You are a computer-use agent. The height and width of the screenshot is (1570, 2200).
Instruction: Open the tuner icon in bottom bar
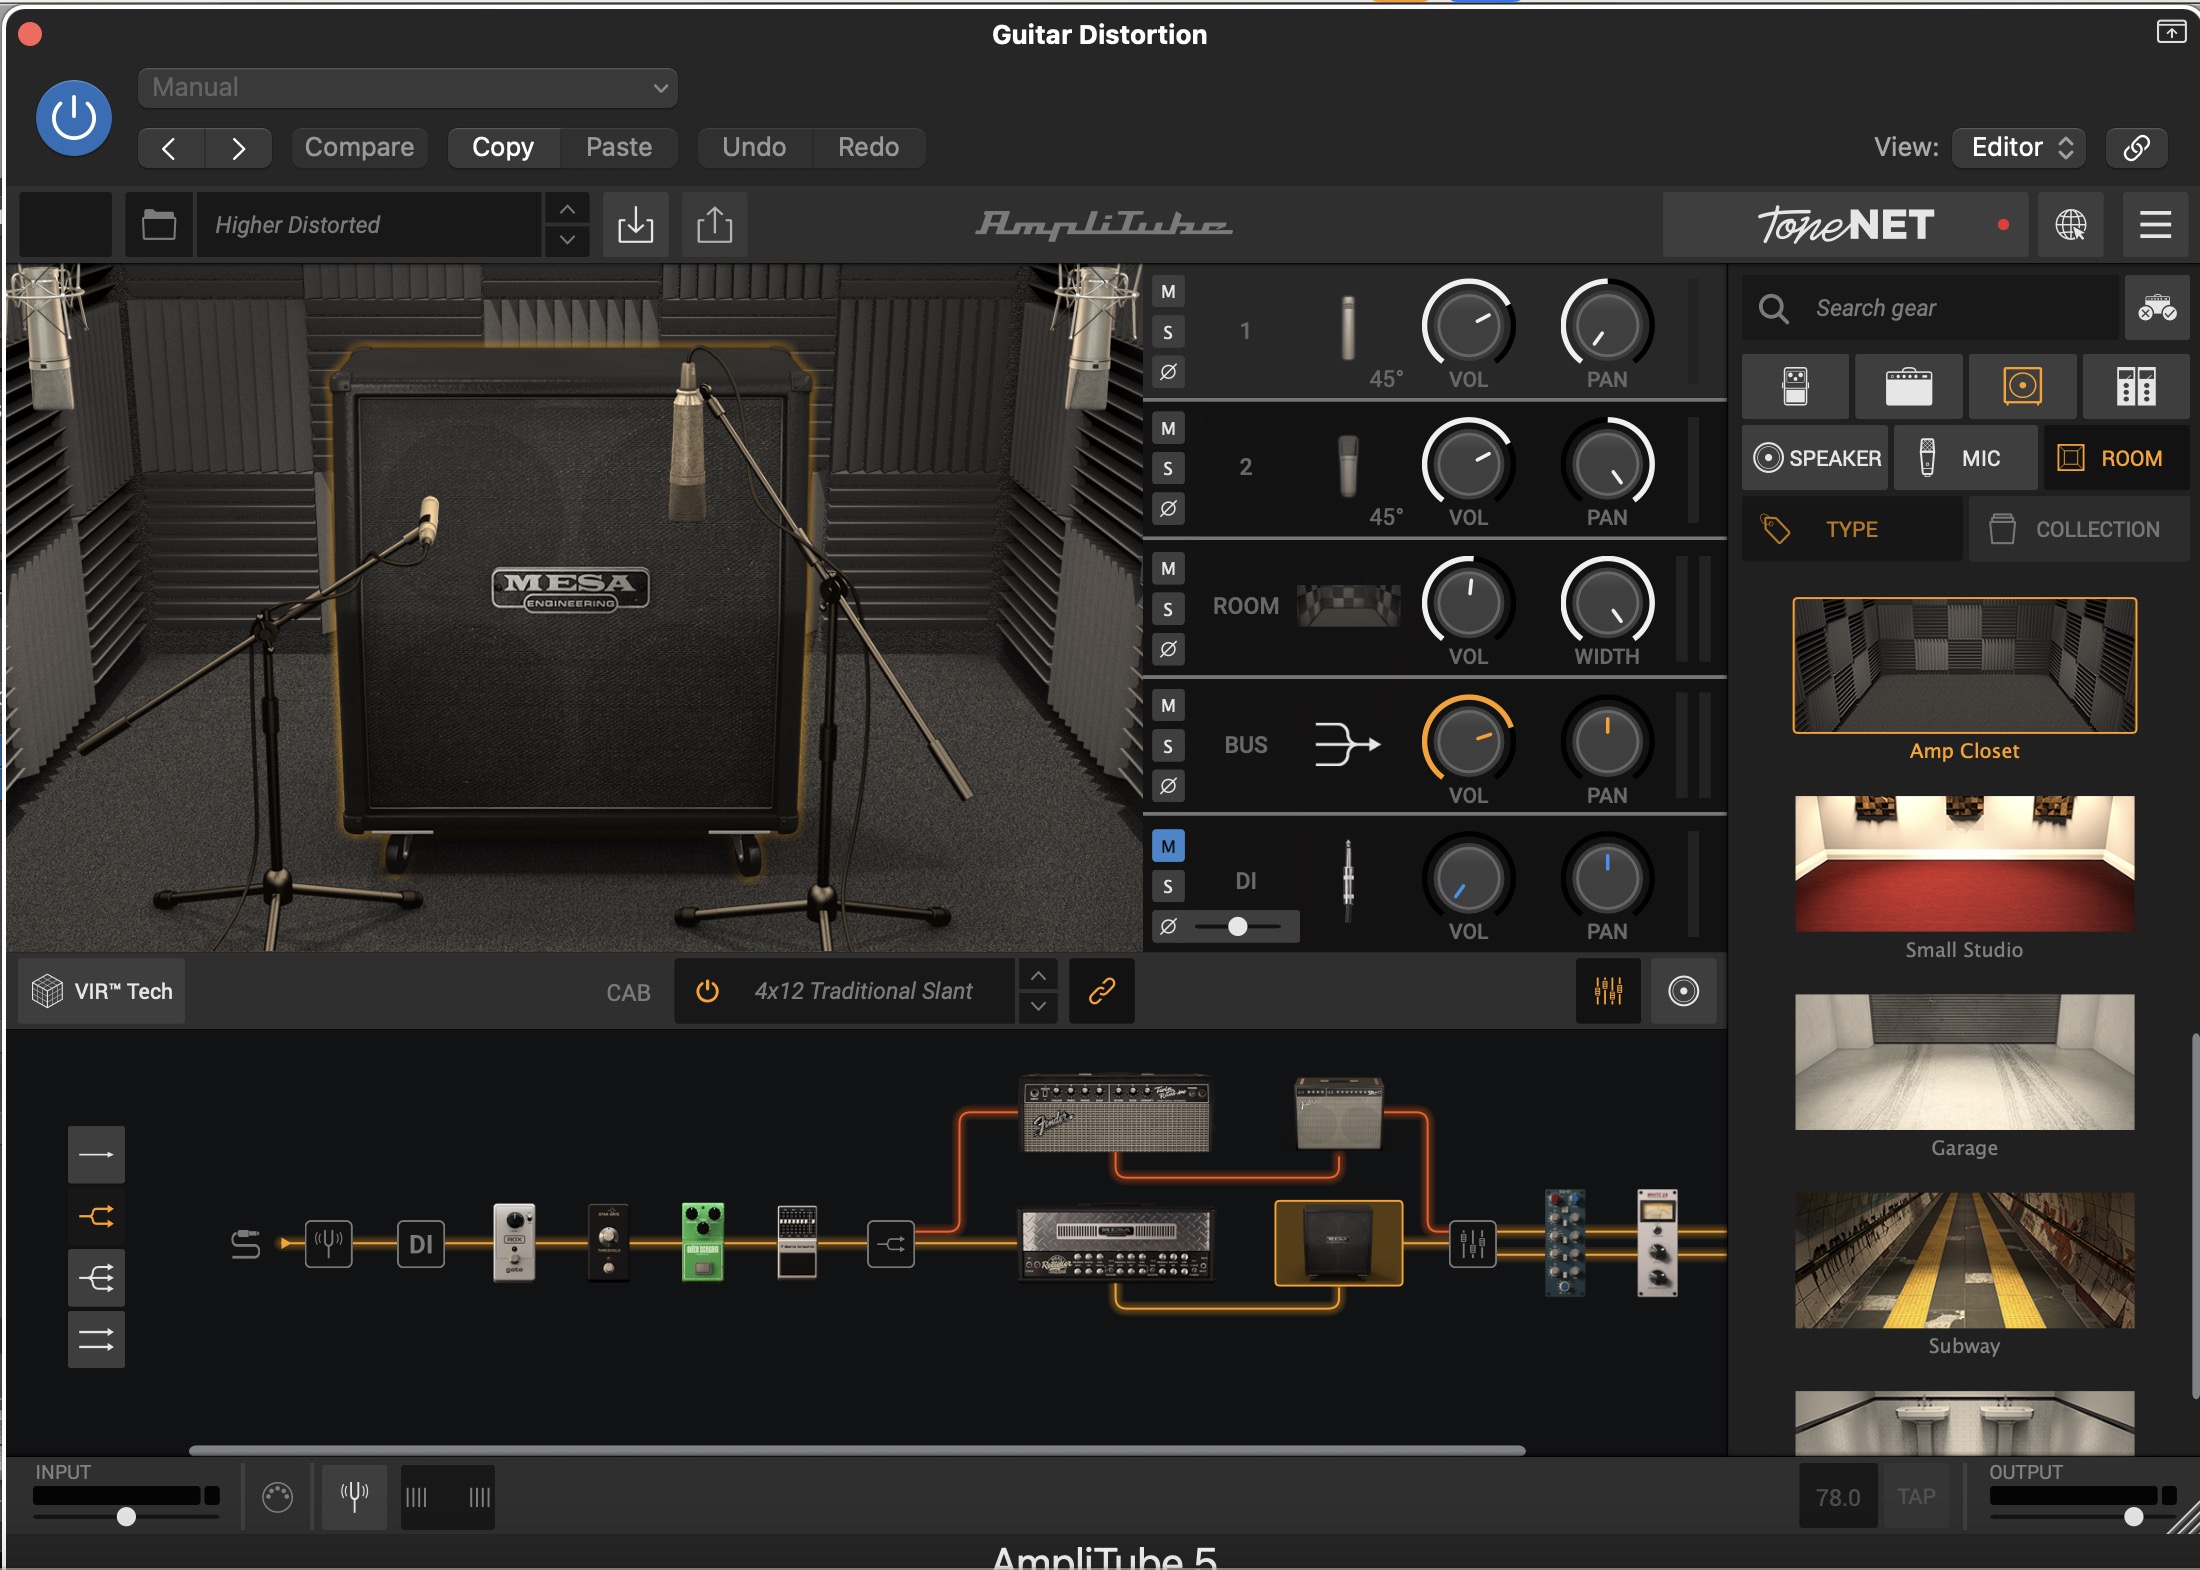354,1497
